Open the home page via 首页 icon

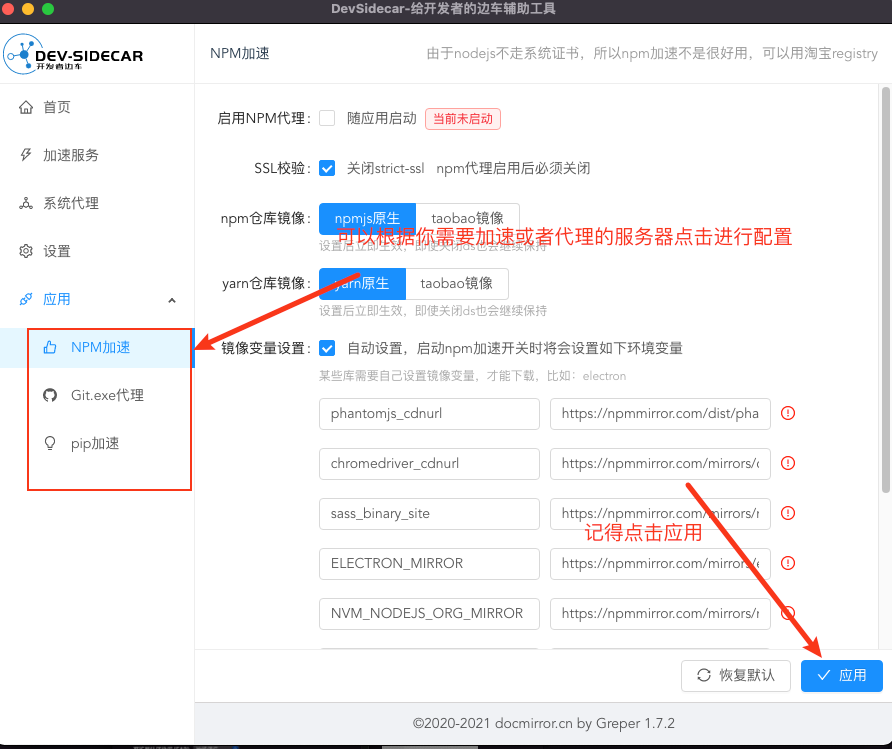point(25,106)
